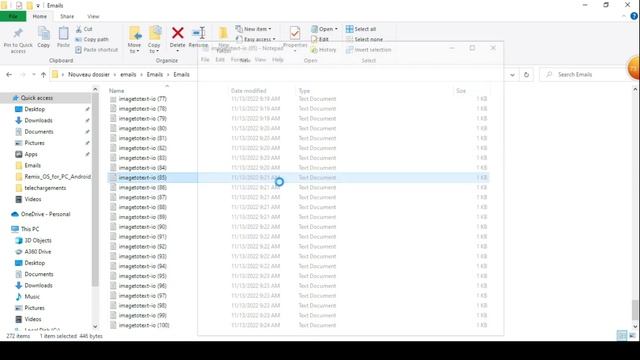Screen dimensions: 640x360
Task: Click Pin to Quick access icon
Action: 18,33
